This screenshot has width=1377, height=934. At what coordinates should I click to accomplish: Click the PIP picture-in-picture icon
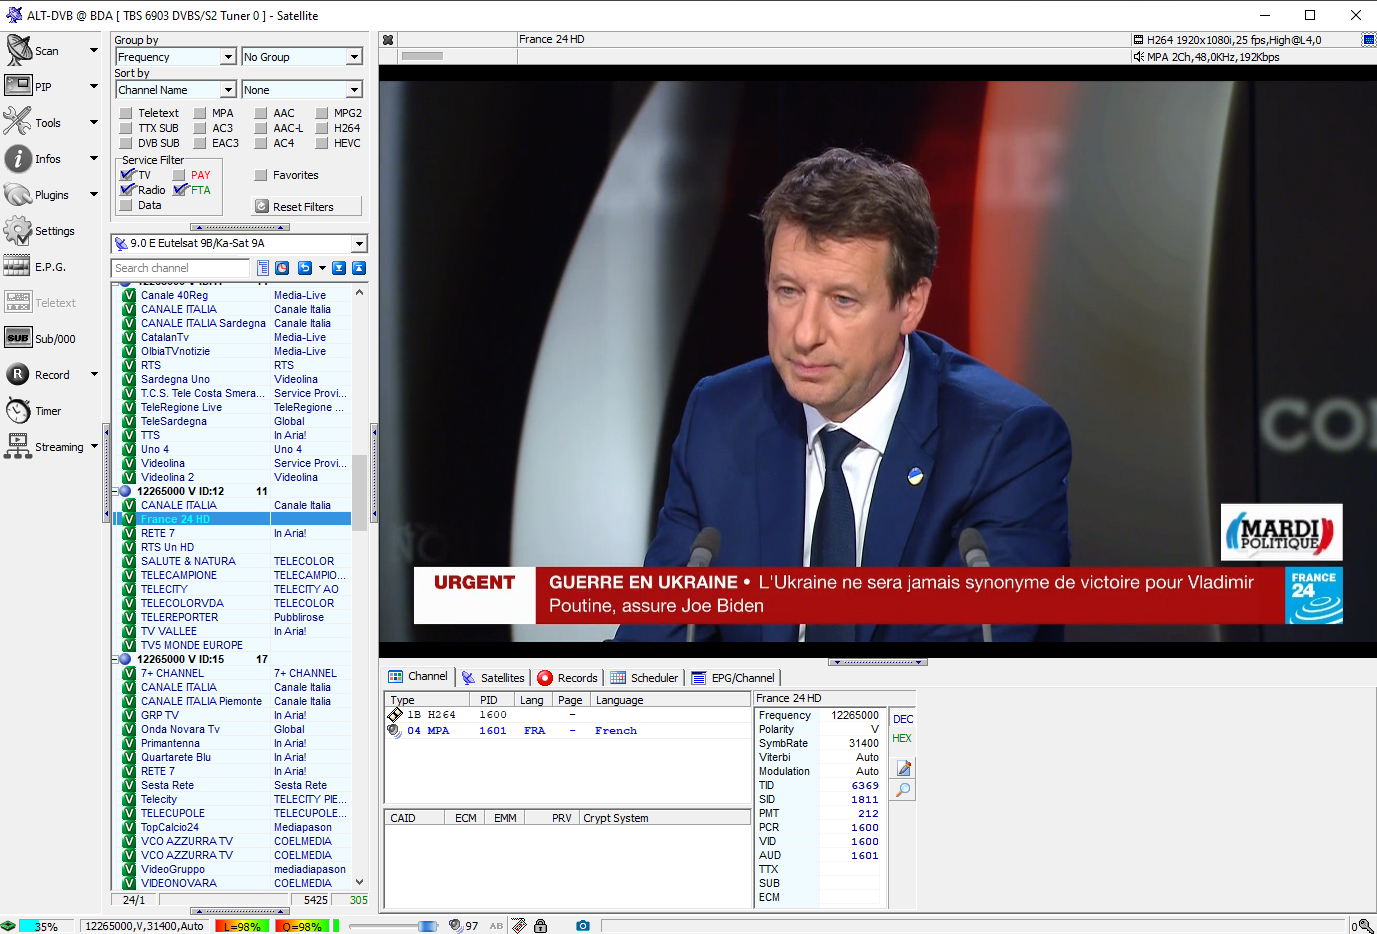pos(18,86)
